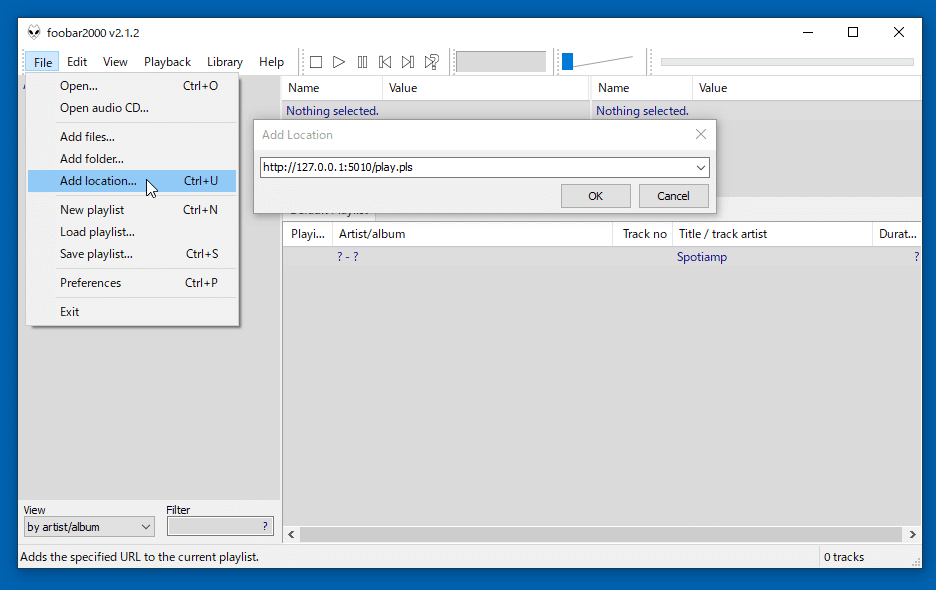Open the Edit menu
Image resolution: width=936 pixels, height=590 pixels.
coord(77,62)
